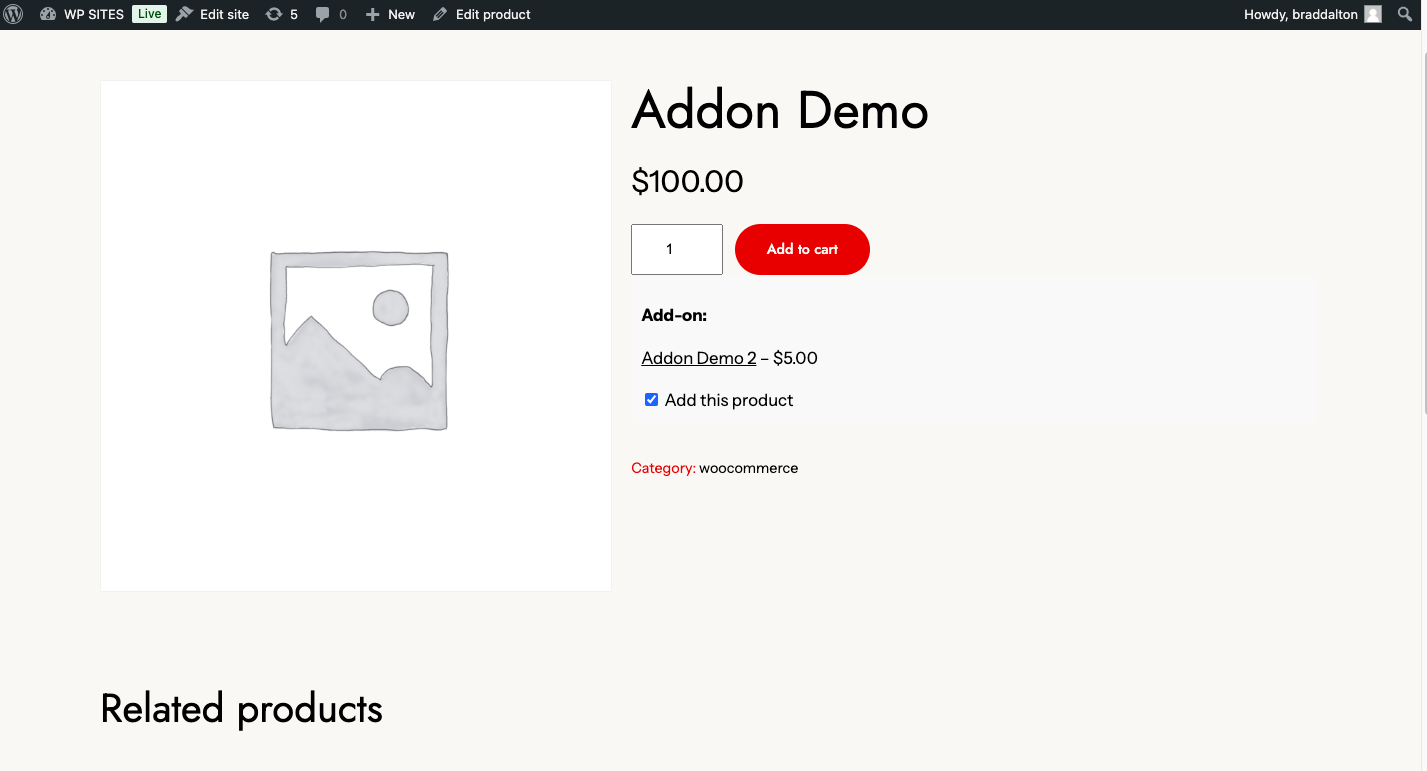Click the braddalton user avatar
The image size is (1427, 771).
1373,14
